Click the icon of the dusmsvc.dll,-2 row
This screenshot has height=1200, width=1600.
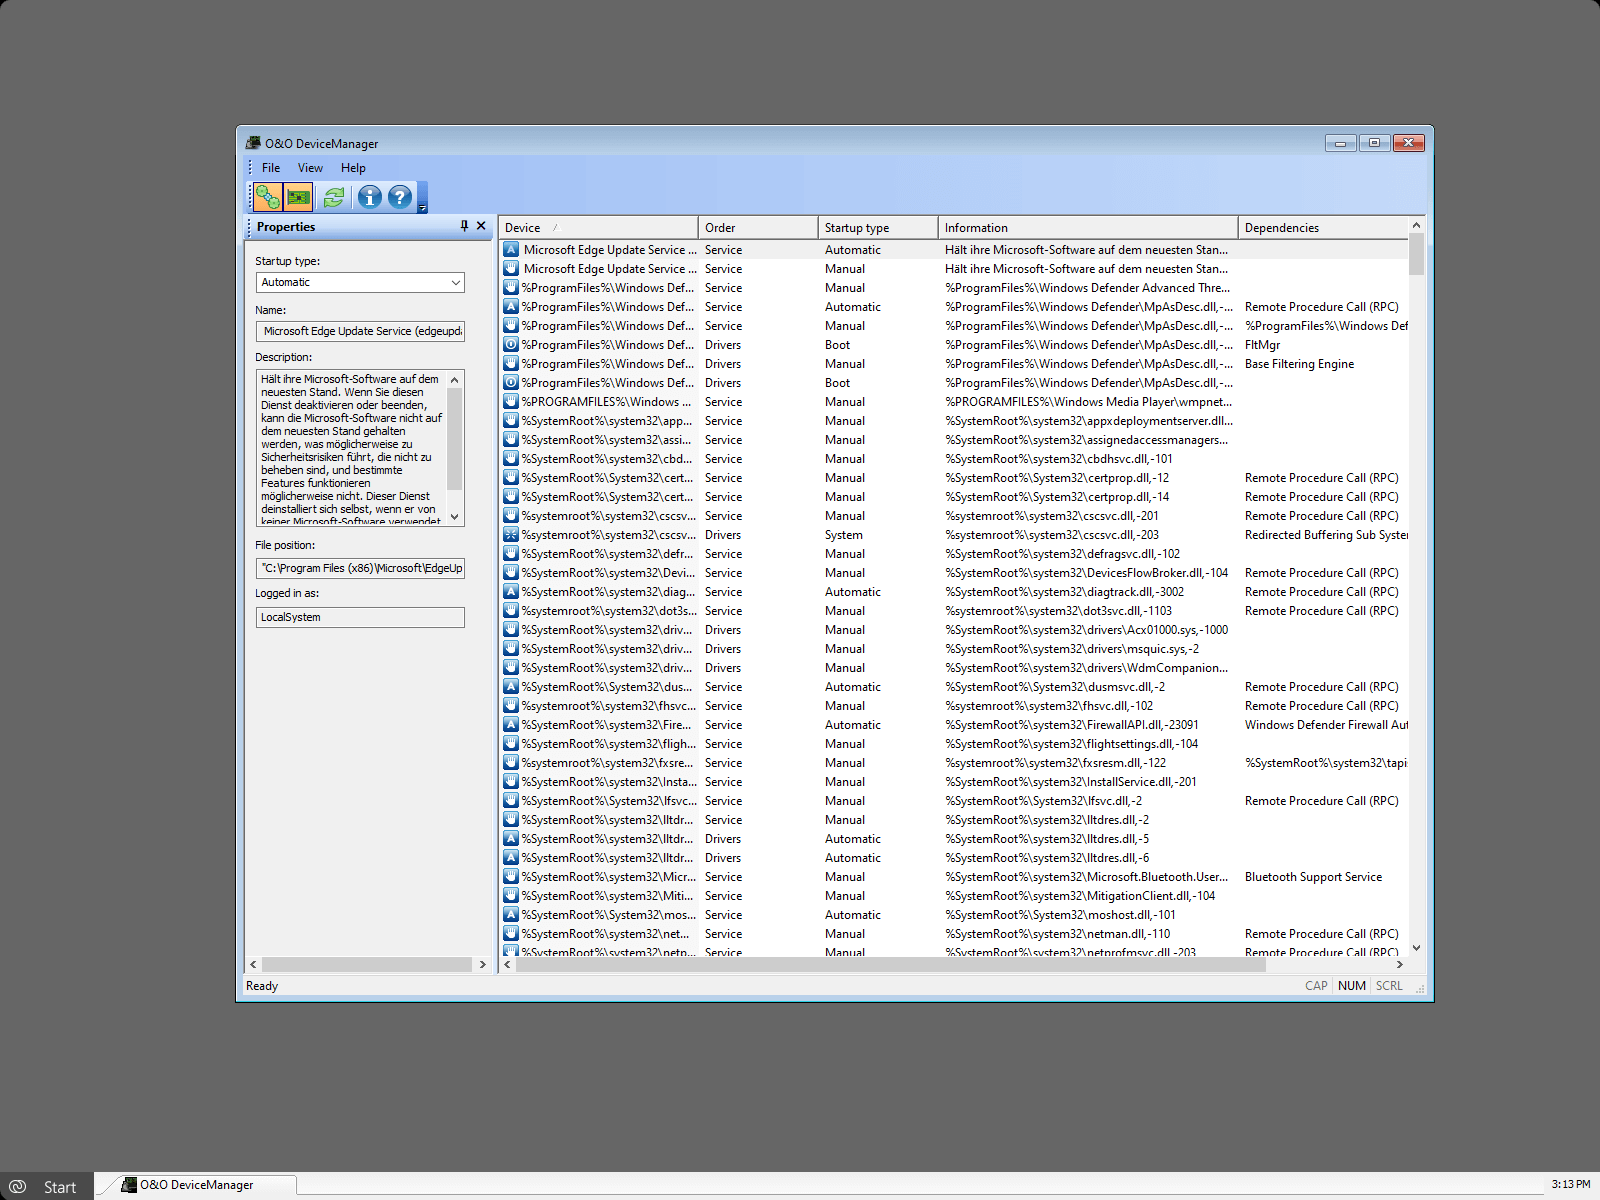511,687
